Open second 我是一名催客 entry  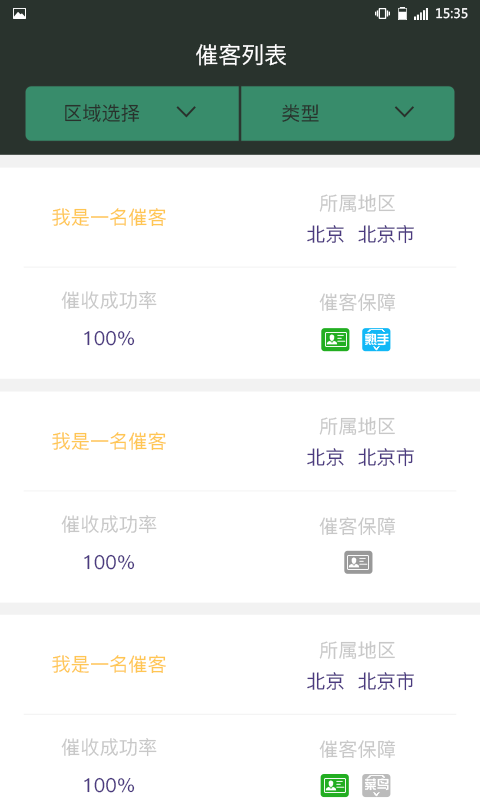click(109, 441)
